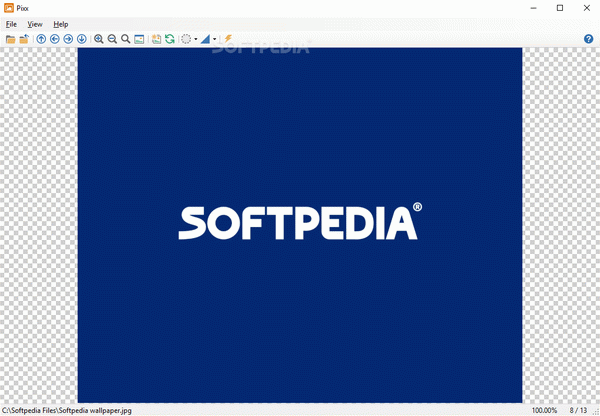Minimize the Pixx window
The height and width of the screenshot is (416, 600).
click(534, 8)
